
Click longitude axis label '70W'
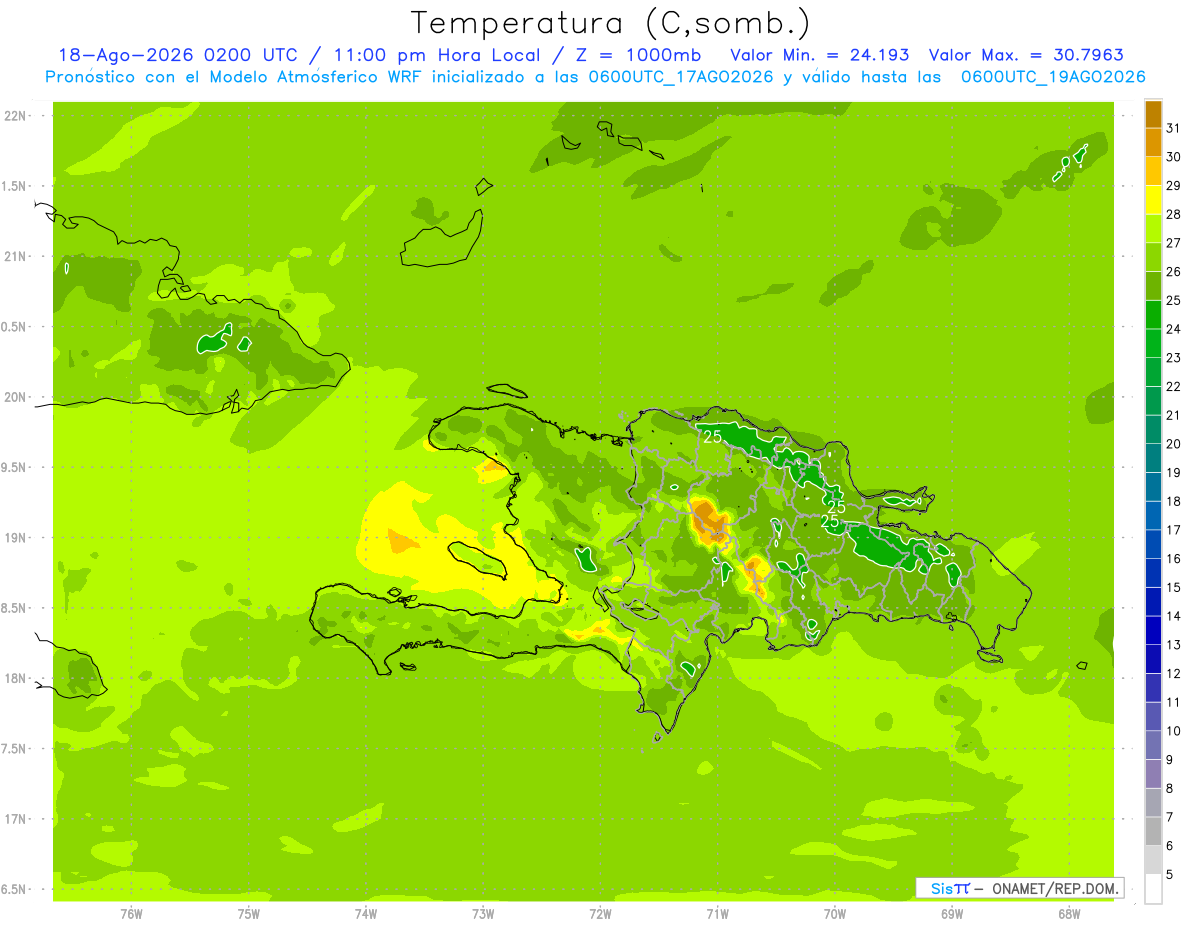pyautogui.click(x=835, y=914)
